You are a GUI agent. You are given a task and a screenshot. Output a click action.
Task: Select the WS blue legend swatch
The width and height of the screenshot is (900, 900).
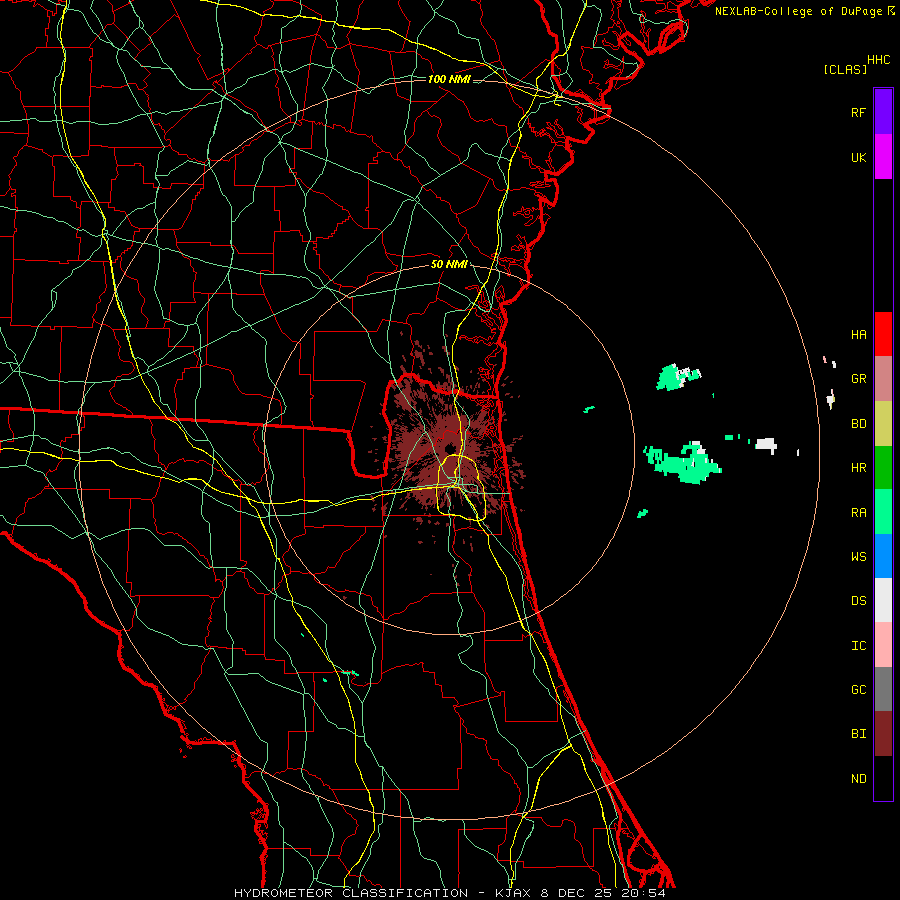tap(883, 556)
